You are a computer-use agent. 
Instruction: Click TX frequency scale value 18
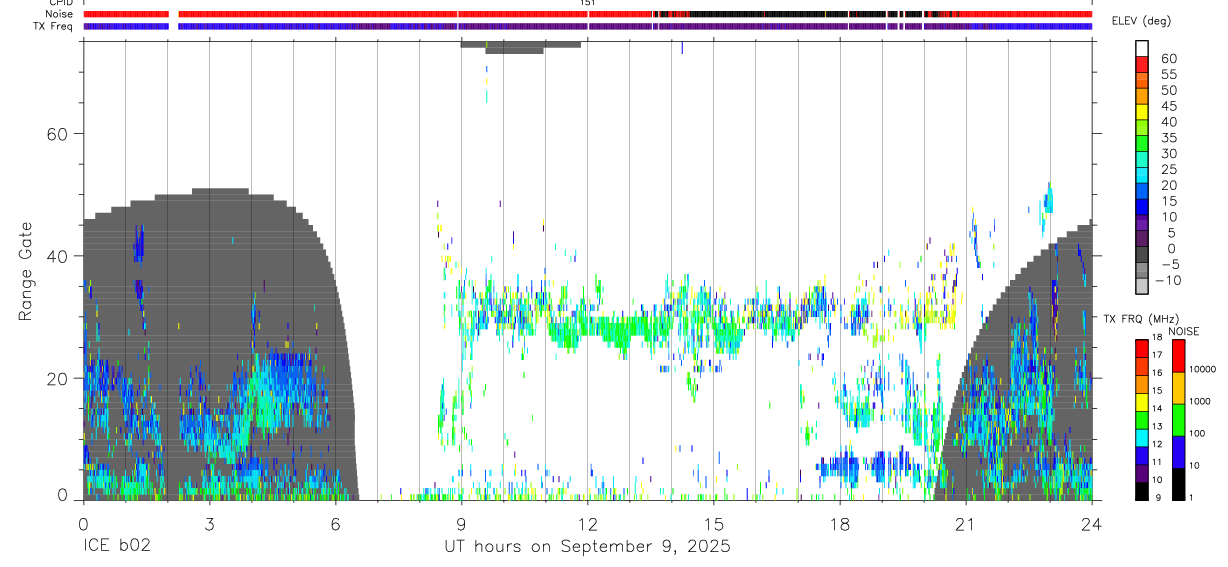1156,338
